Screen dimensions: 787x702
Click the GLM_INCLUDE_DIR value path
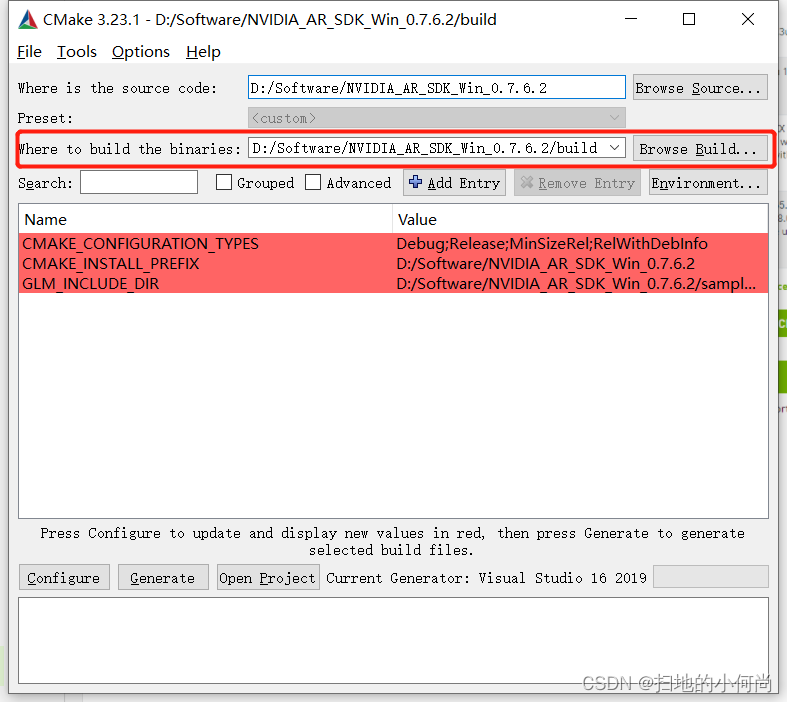(x=576, y=284)
